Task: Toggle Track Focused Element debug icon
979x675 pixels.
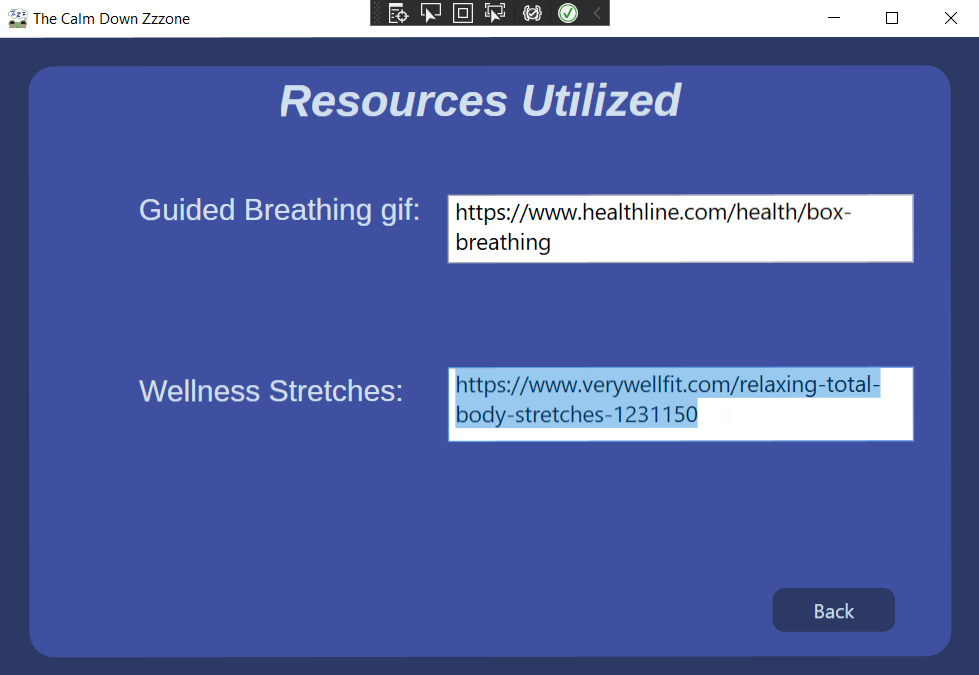Action: 495,13
